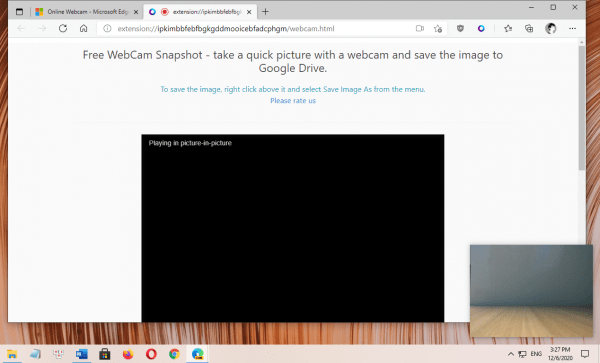Launch Google Chrome from taskbar
The image size is (600, 363).
point(174,354)
